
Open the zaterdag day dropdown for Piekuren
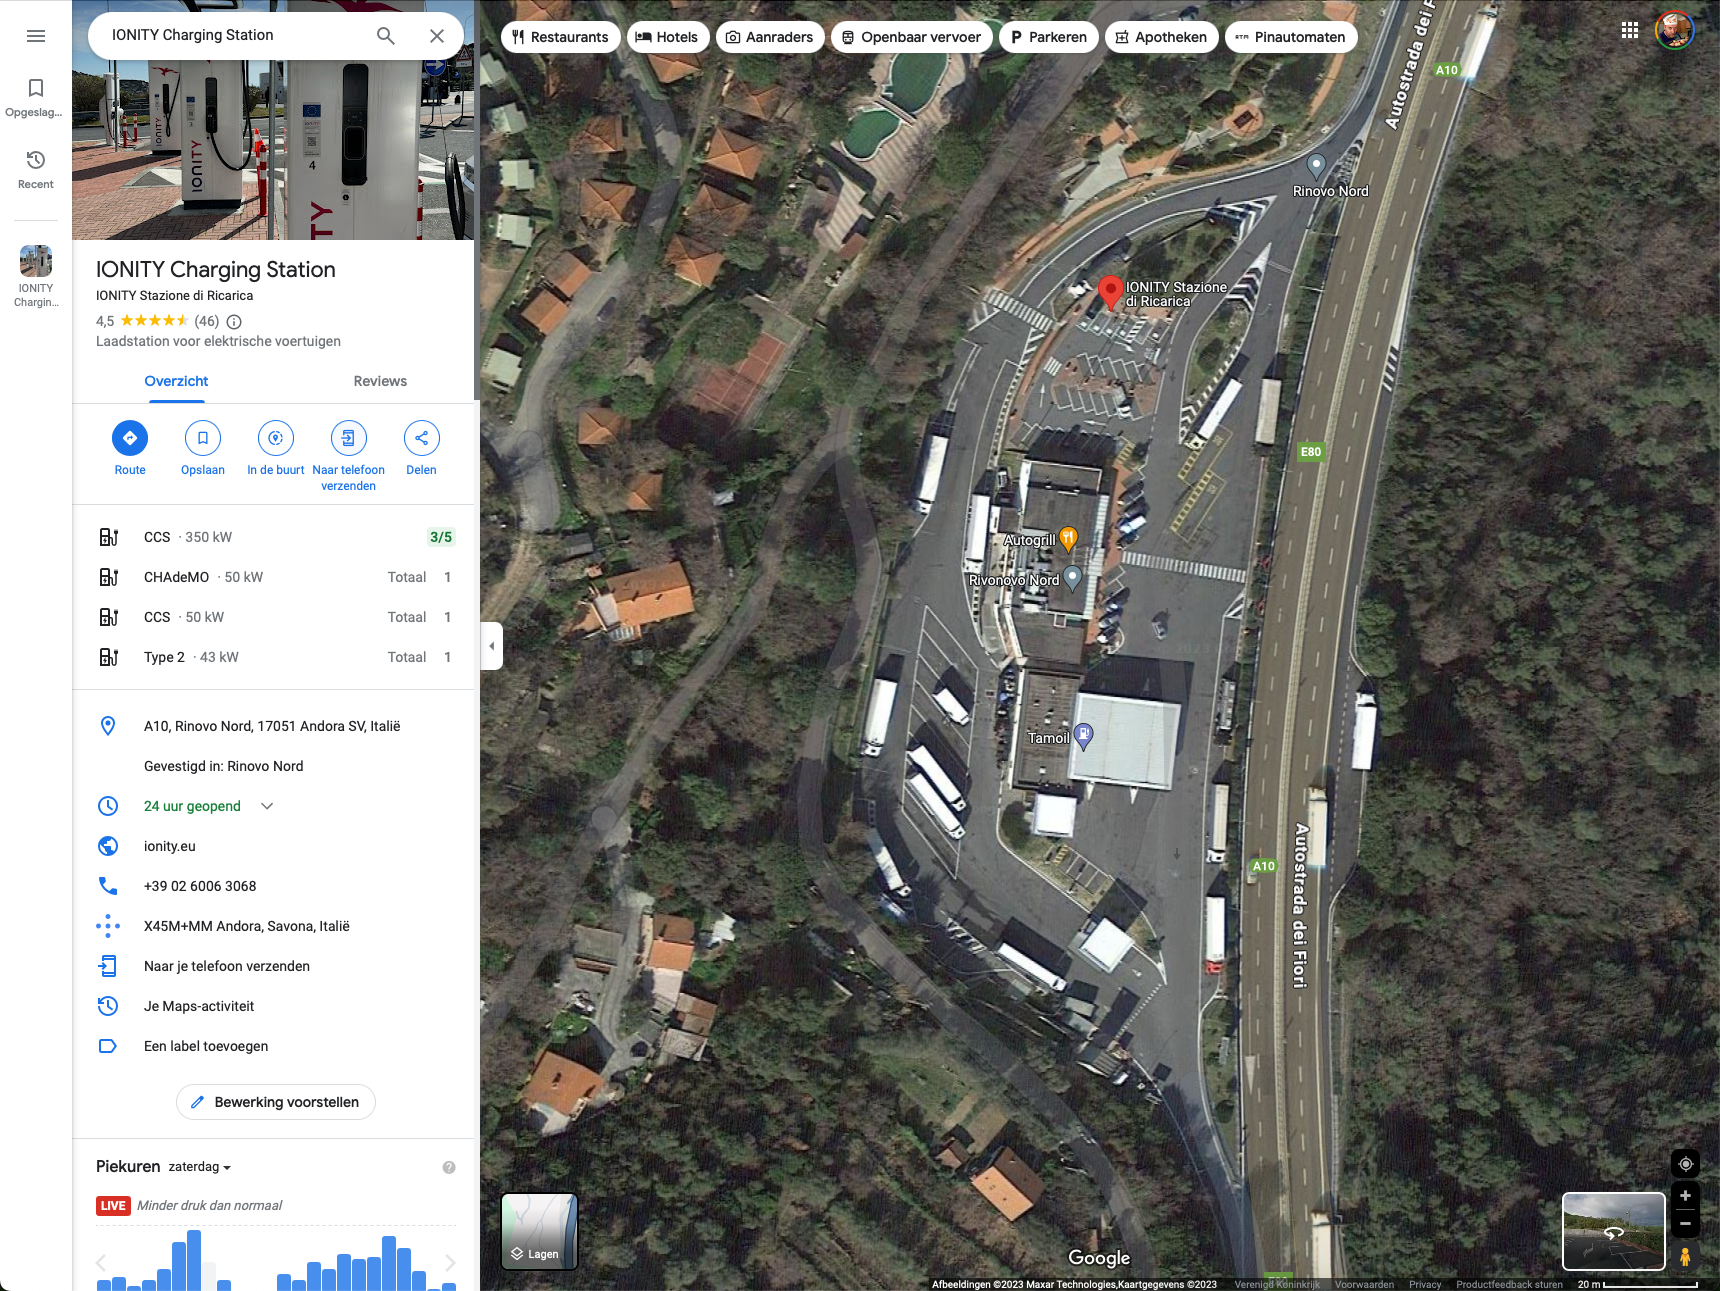coord(200,1167)
